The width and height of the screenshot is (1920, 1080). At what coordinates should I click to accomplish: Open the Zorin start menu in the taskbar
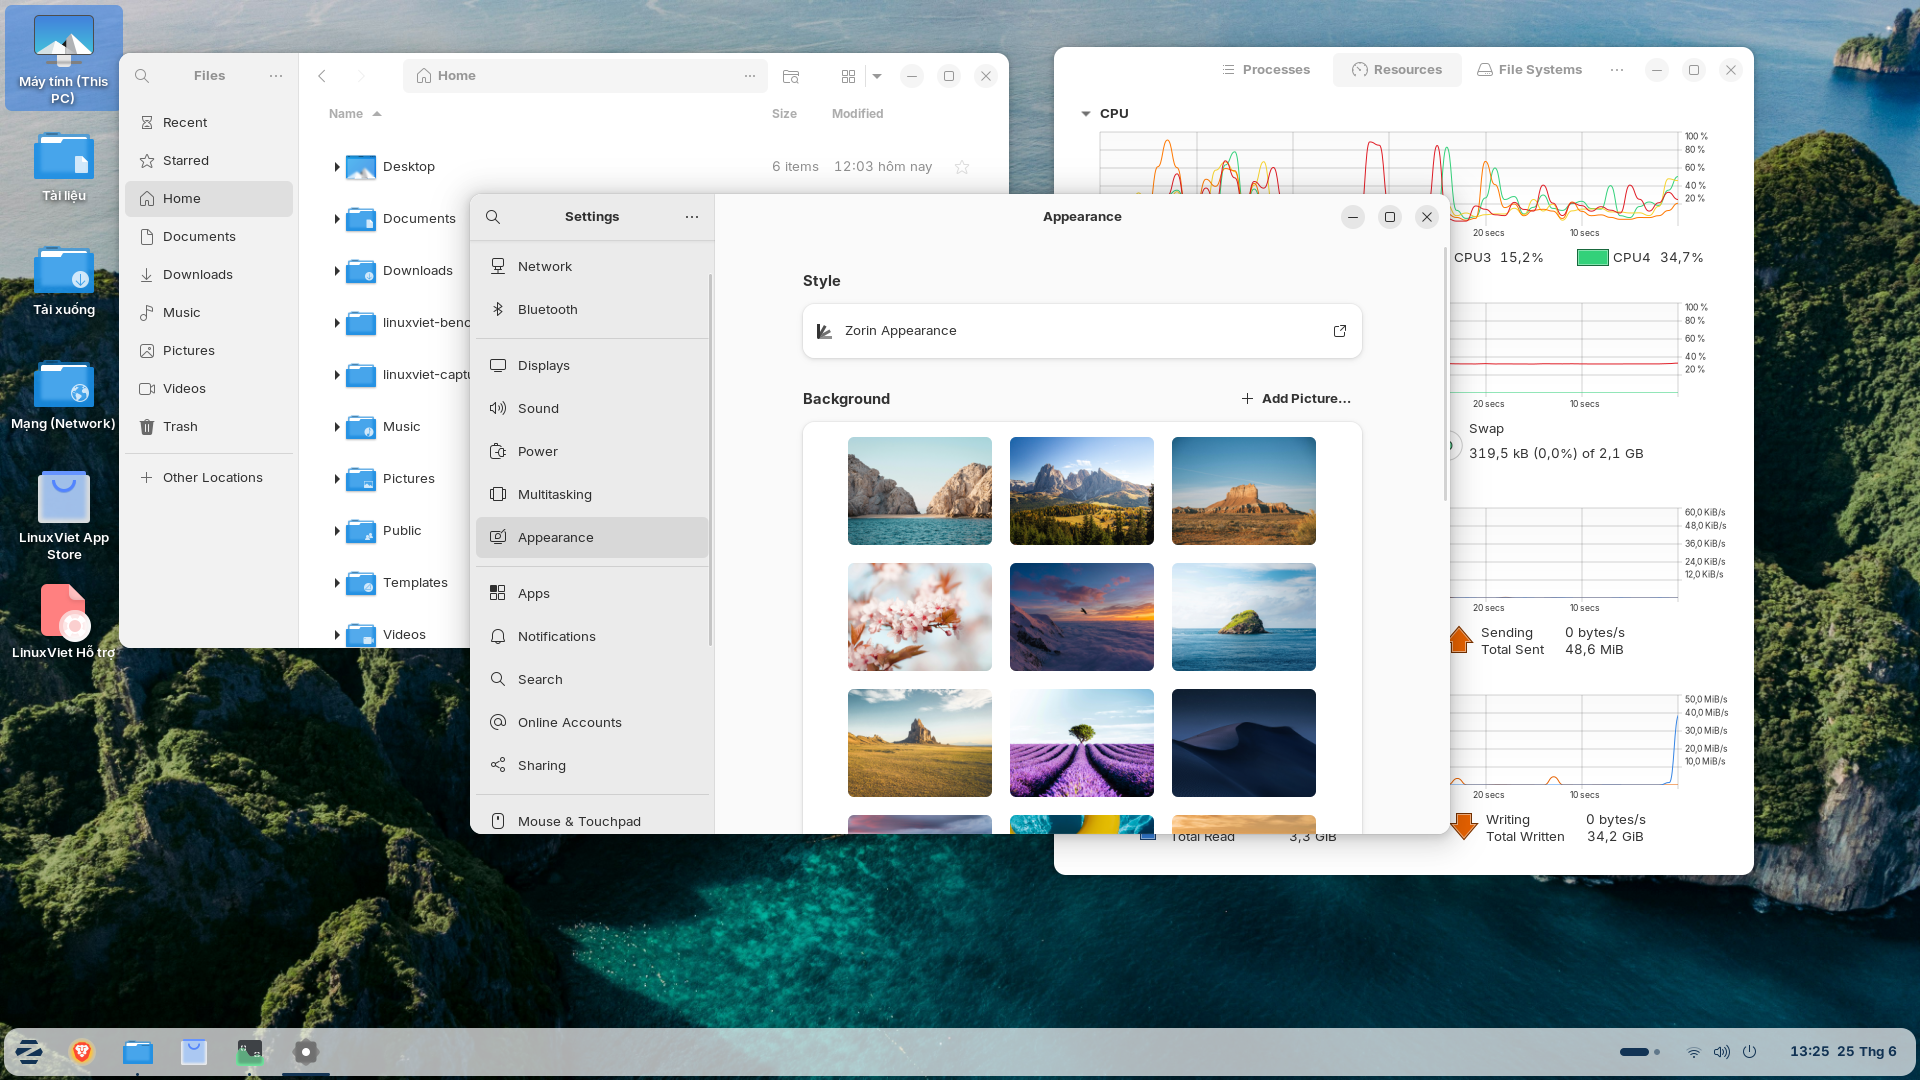click(x=29, y=1052)
